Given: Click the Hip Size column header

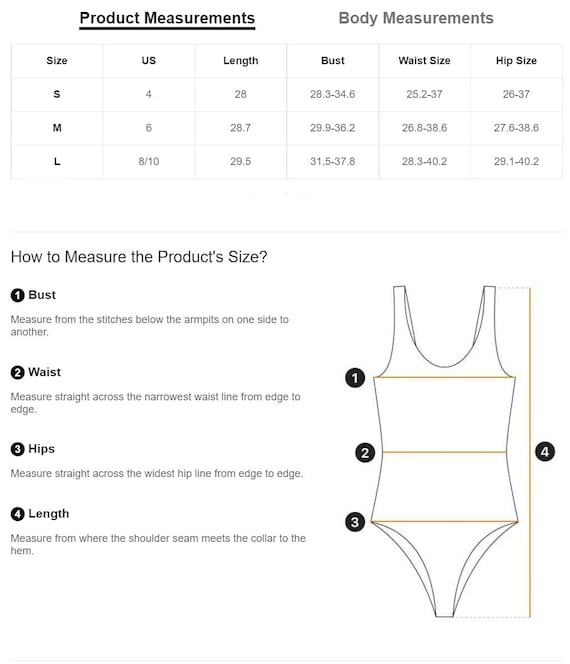Looking at the screenshot, I should (516, 61).
